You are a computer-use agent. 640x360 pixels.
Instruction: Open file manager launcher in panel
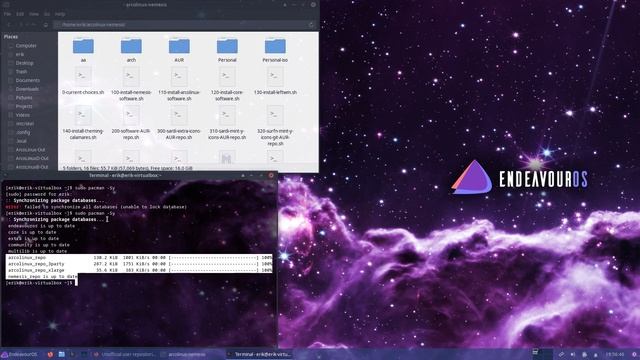[61, 354]
